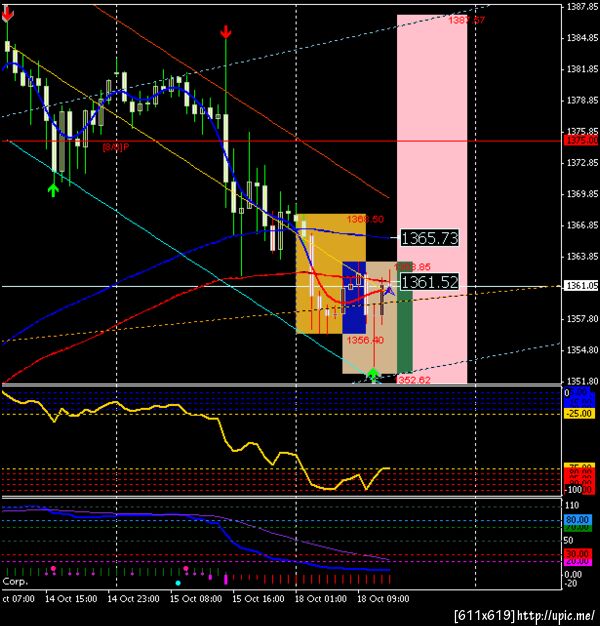Click the red [BA] P label text
The image size is (600, 626).
pyautogui.click(x=116, y=147)
